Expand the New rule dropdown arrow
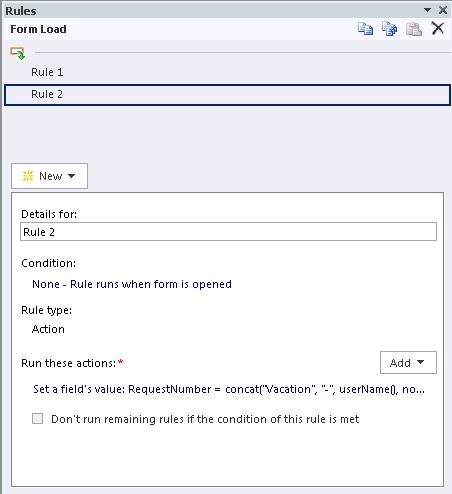Screen dimensions: 452x494 72,176
